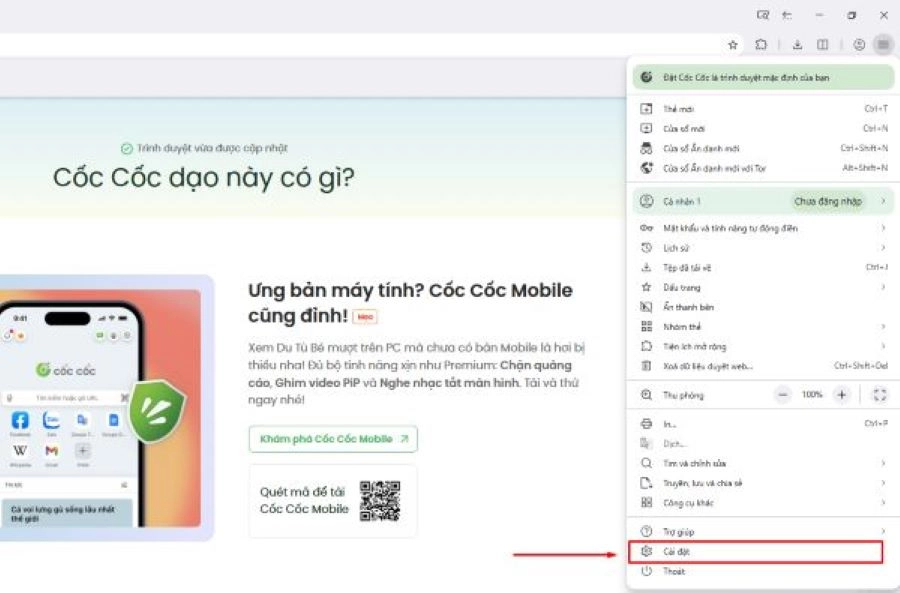The image size is (900, 593).
Task: Click the QR code for Cốc Cốc Mobile
Action: (380, 501)
